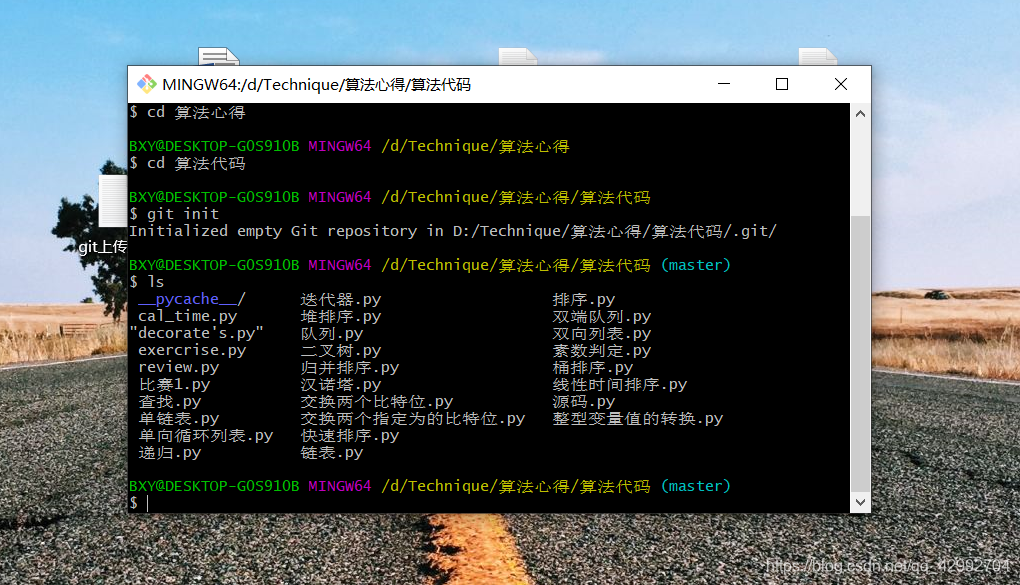
Task: Click the 交换两个比特位.py file name
Action: click(377, 401)
